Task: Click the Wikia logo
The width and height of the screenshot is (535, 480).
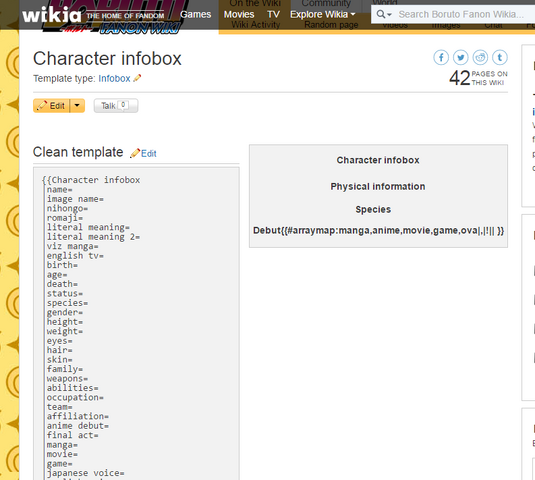Action: [52, 15]
